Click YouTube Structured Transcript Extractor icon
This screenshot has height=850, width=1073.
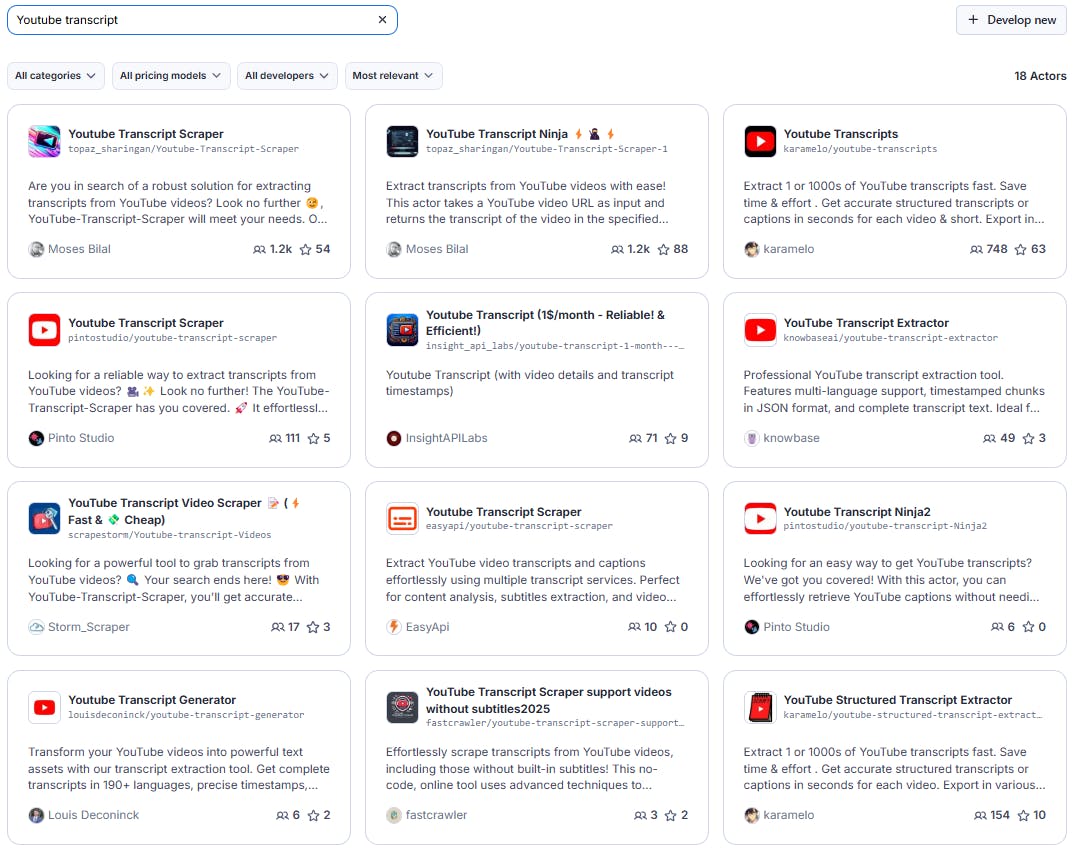coord(760,707)
